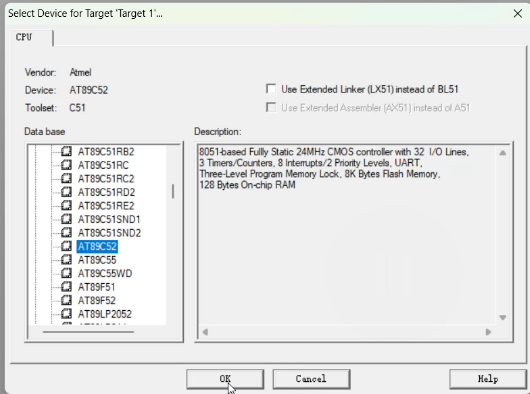Click chip icon beside AT89C55WD
Viewport: 530px width, 394px height.
(66, 273)
